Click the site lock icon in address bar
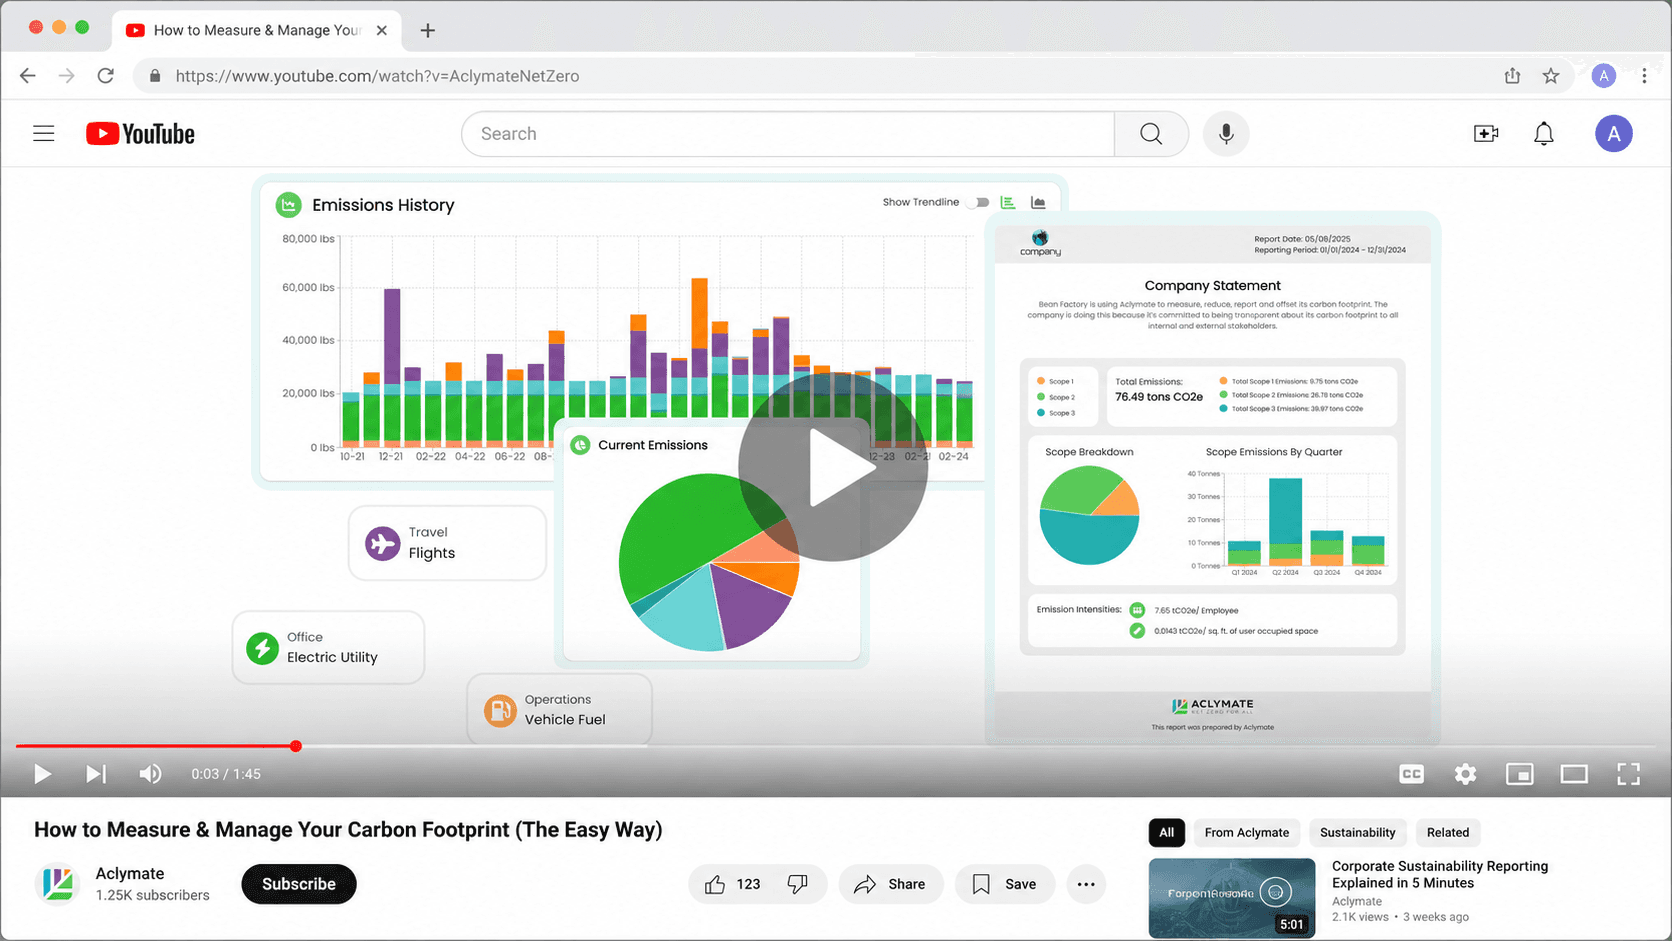The image size is (1672, 941). coord(155,76)
